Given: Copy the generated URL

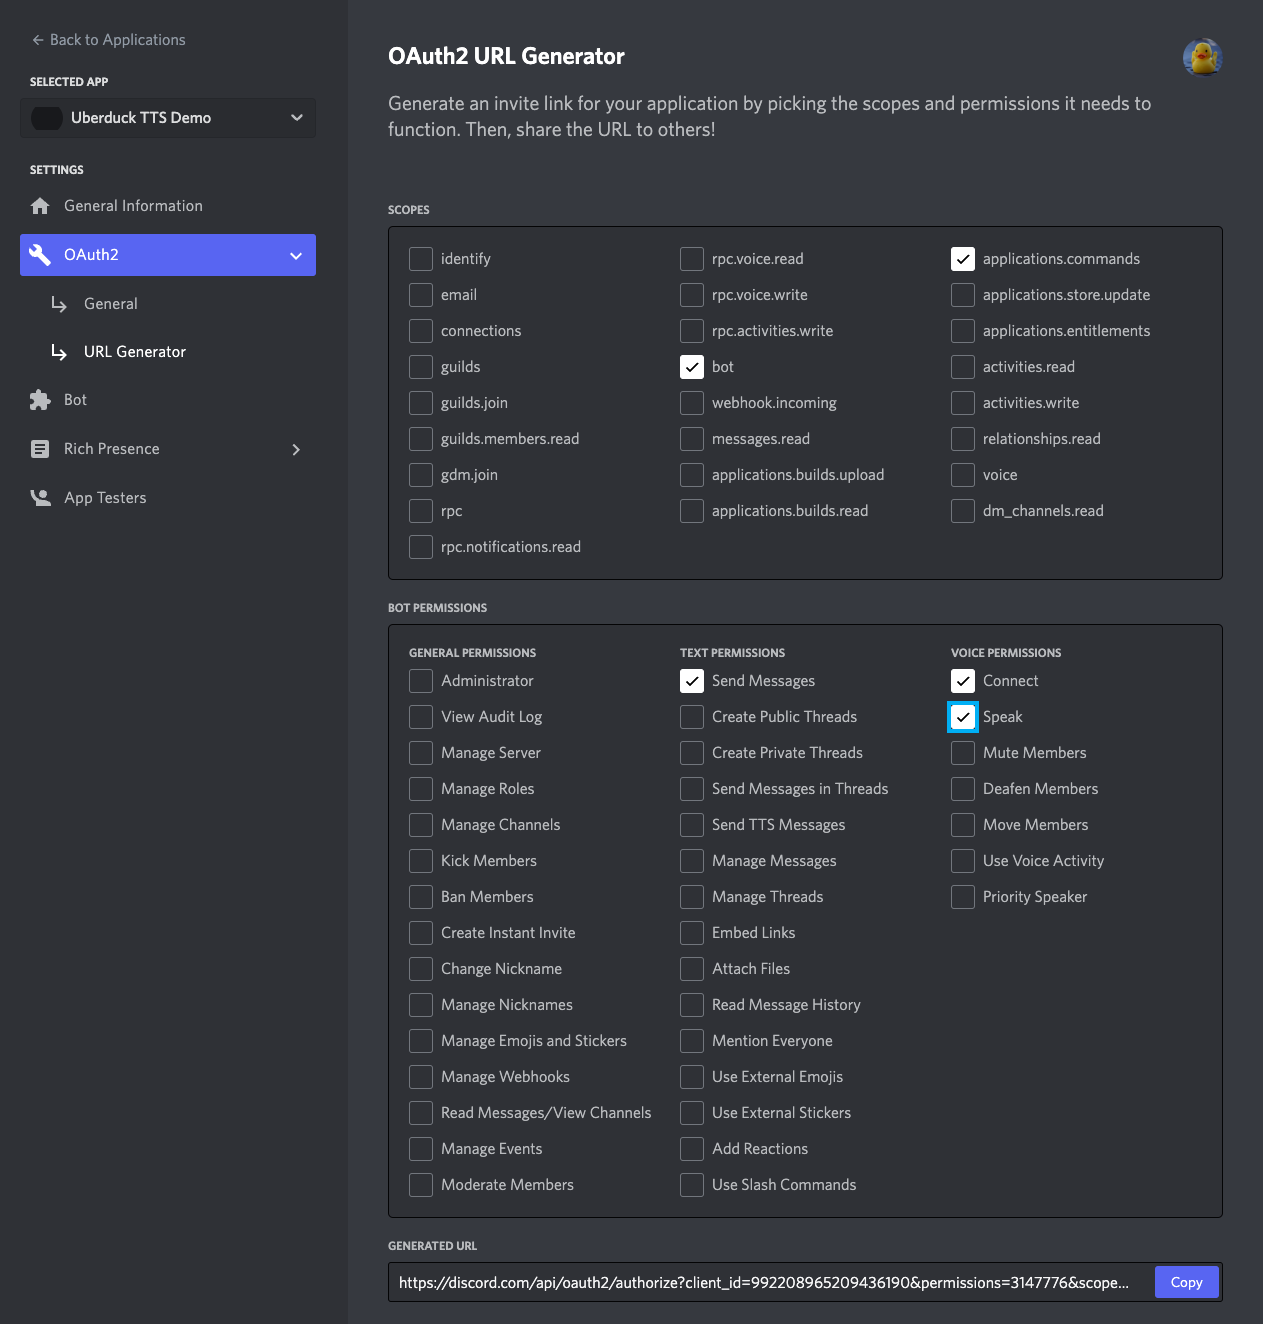Looking at the screenshot, I should pos(1186,1282).
